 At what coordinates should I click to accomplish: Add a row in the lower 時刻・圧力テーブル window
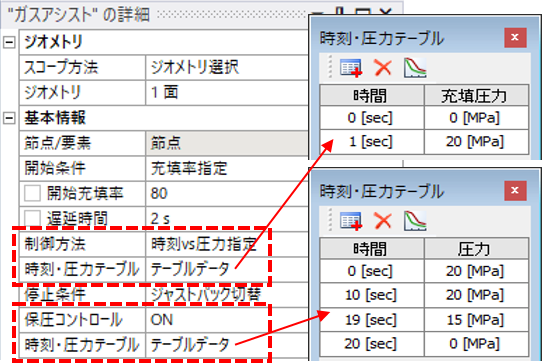[351, 221]
